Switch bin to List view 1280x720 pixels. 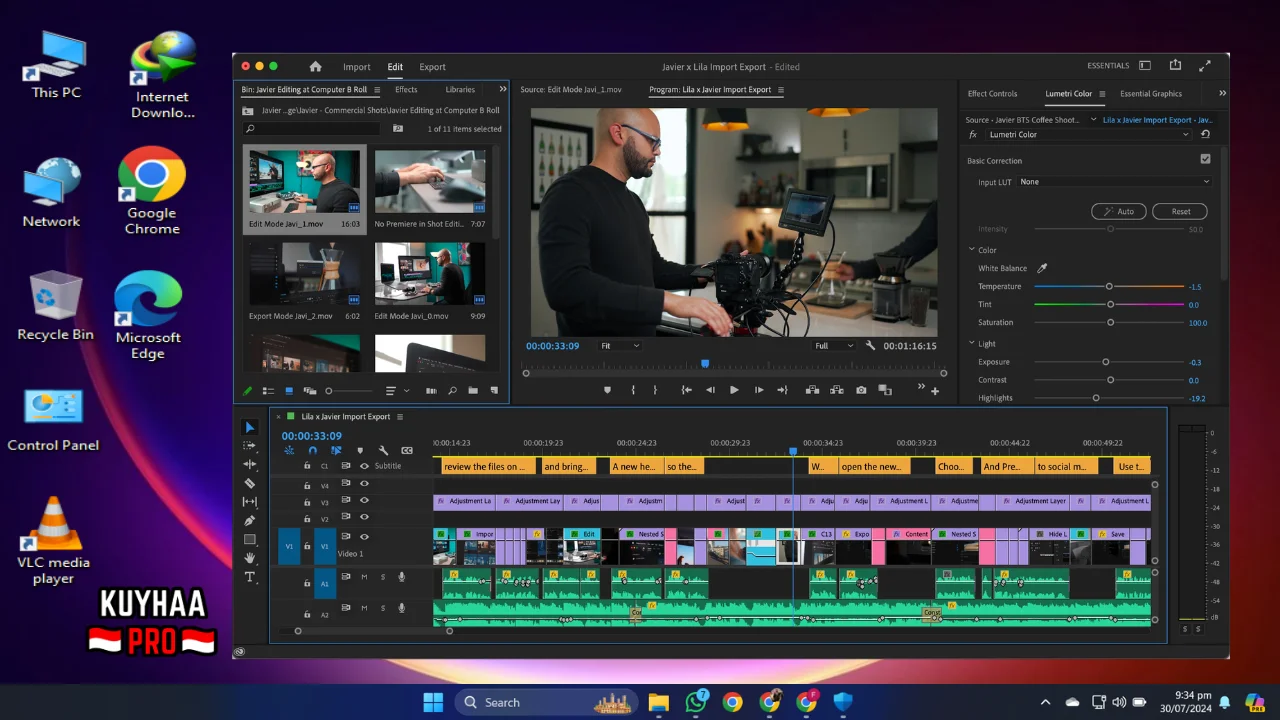(x=268, y=391)
